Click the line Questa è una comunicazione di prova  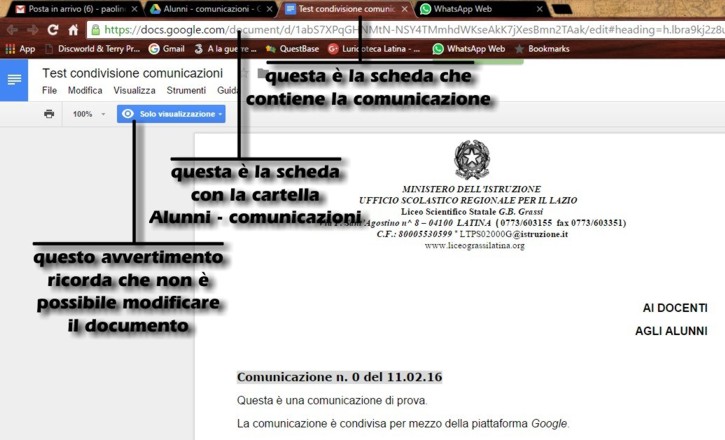tap(332, 400)
